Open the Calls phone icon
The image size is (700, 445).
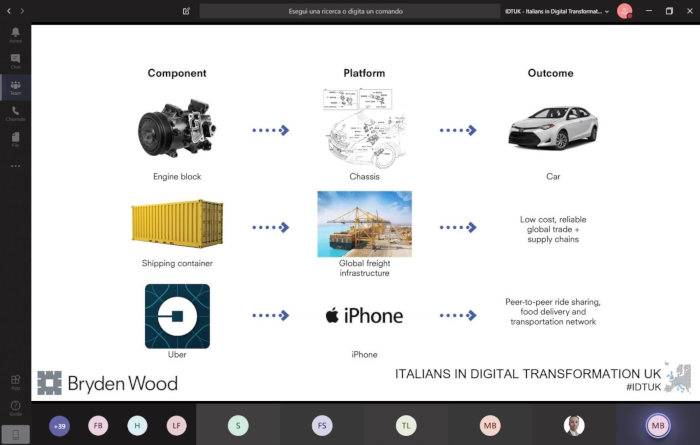tap(15, 113)
